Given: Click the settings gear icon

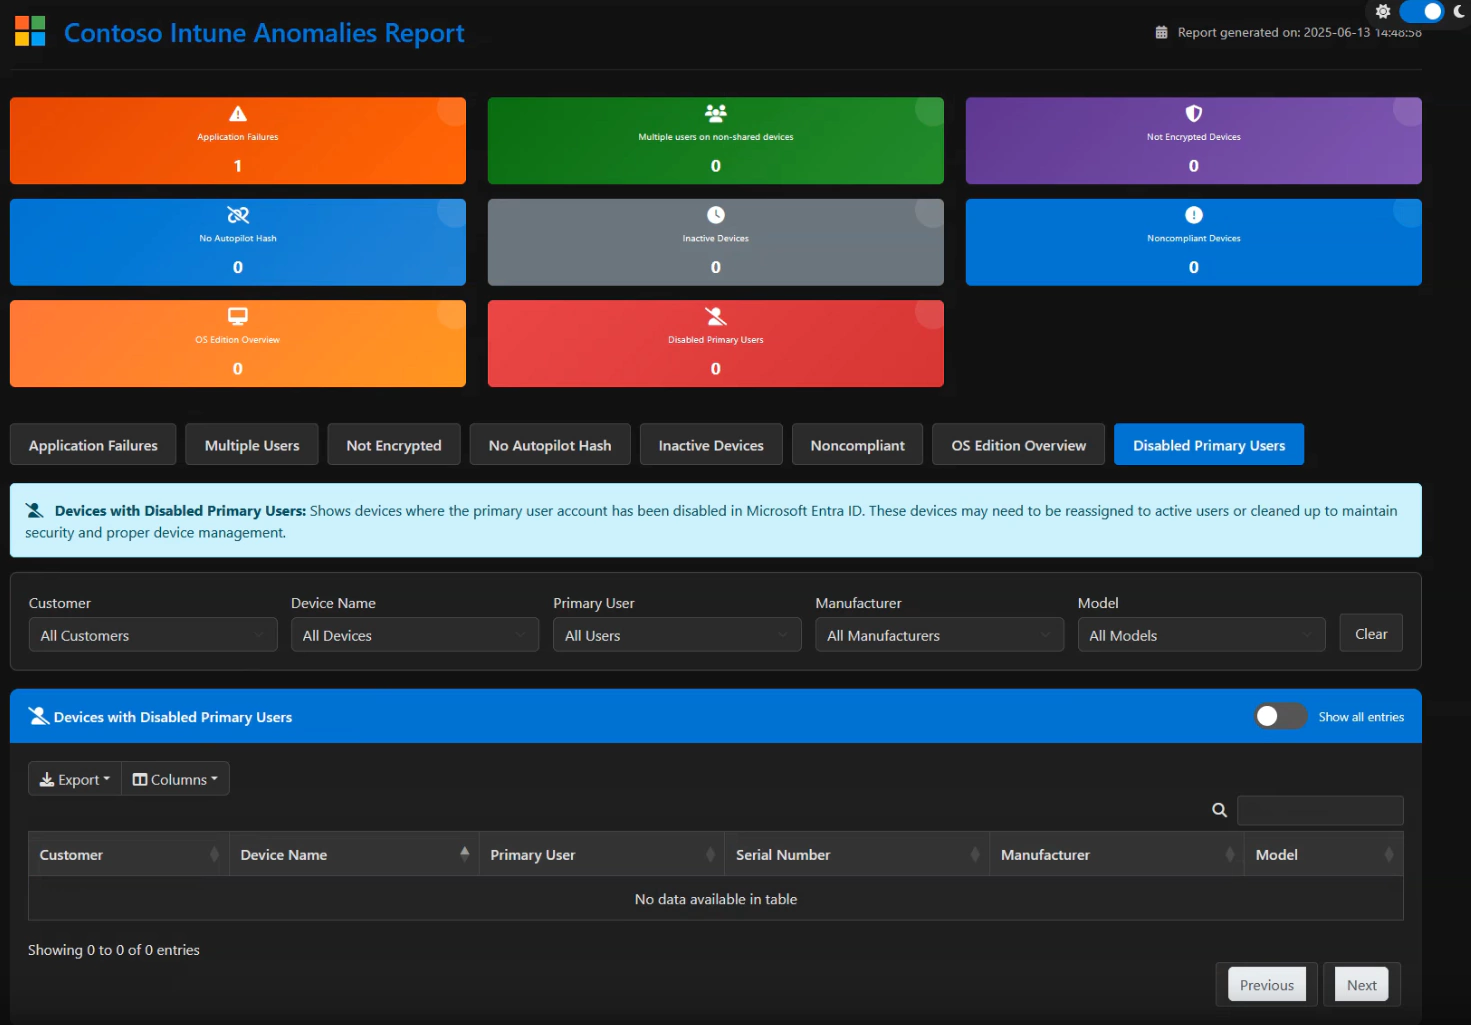Looking at the screenshot, I should pos(1382,11).
